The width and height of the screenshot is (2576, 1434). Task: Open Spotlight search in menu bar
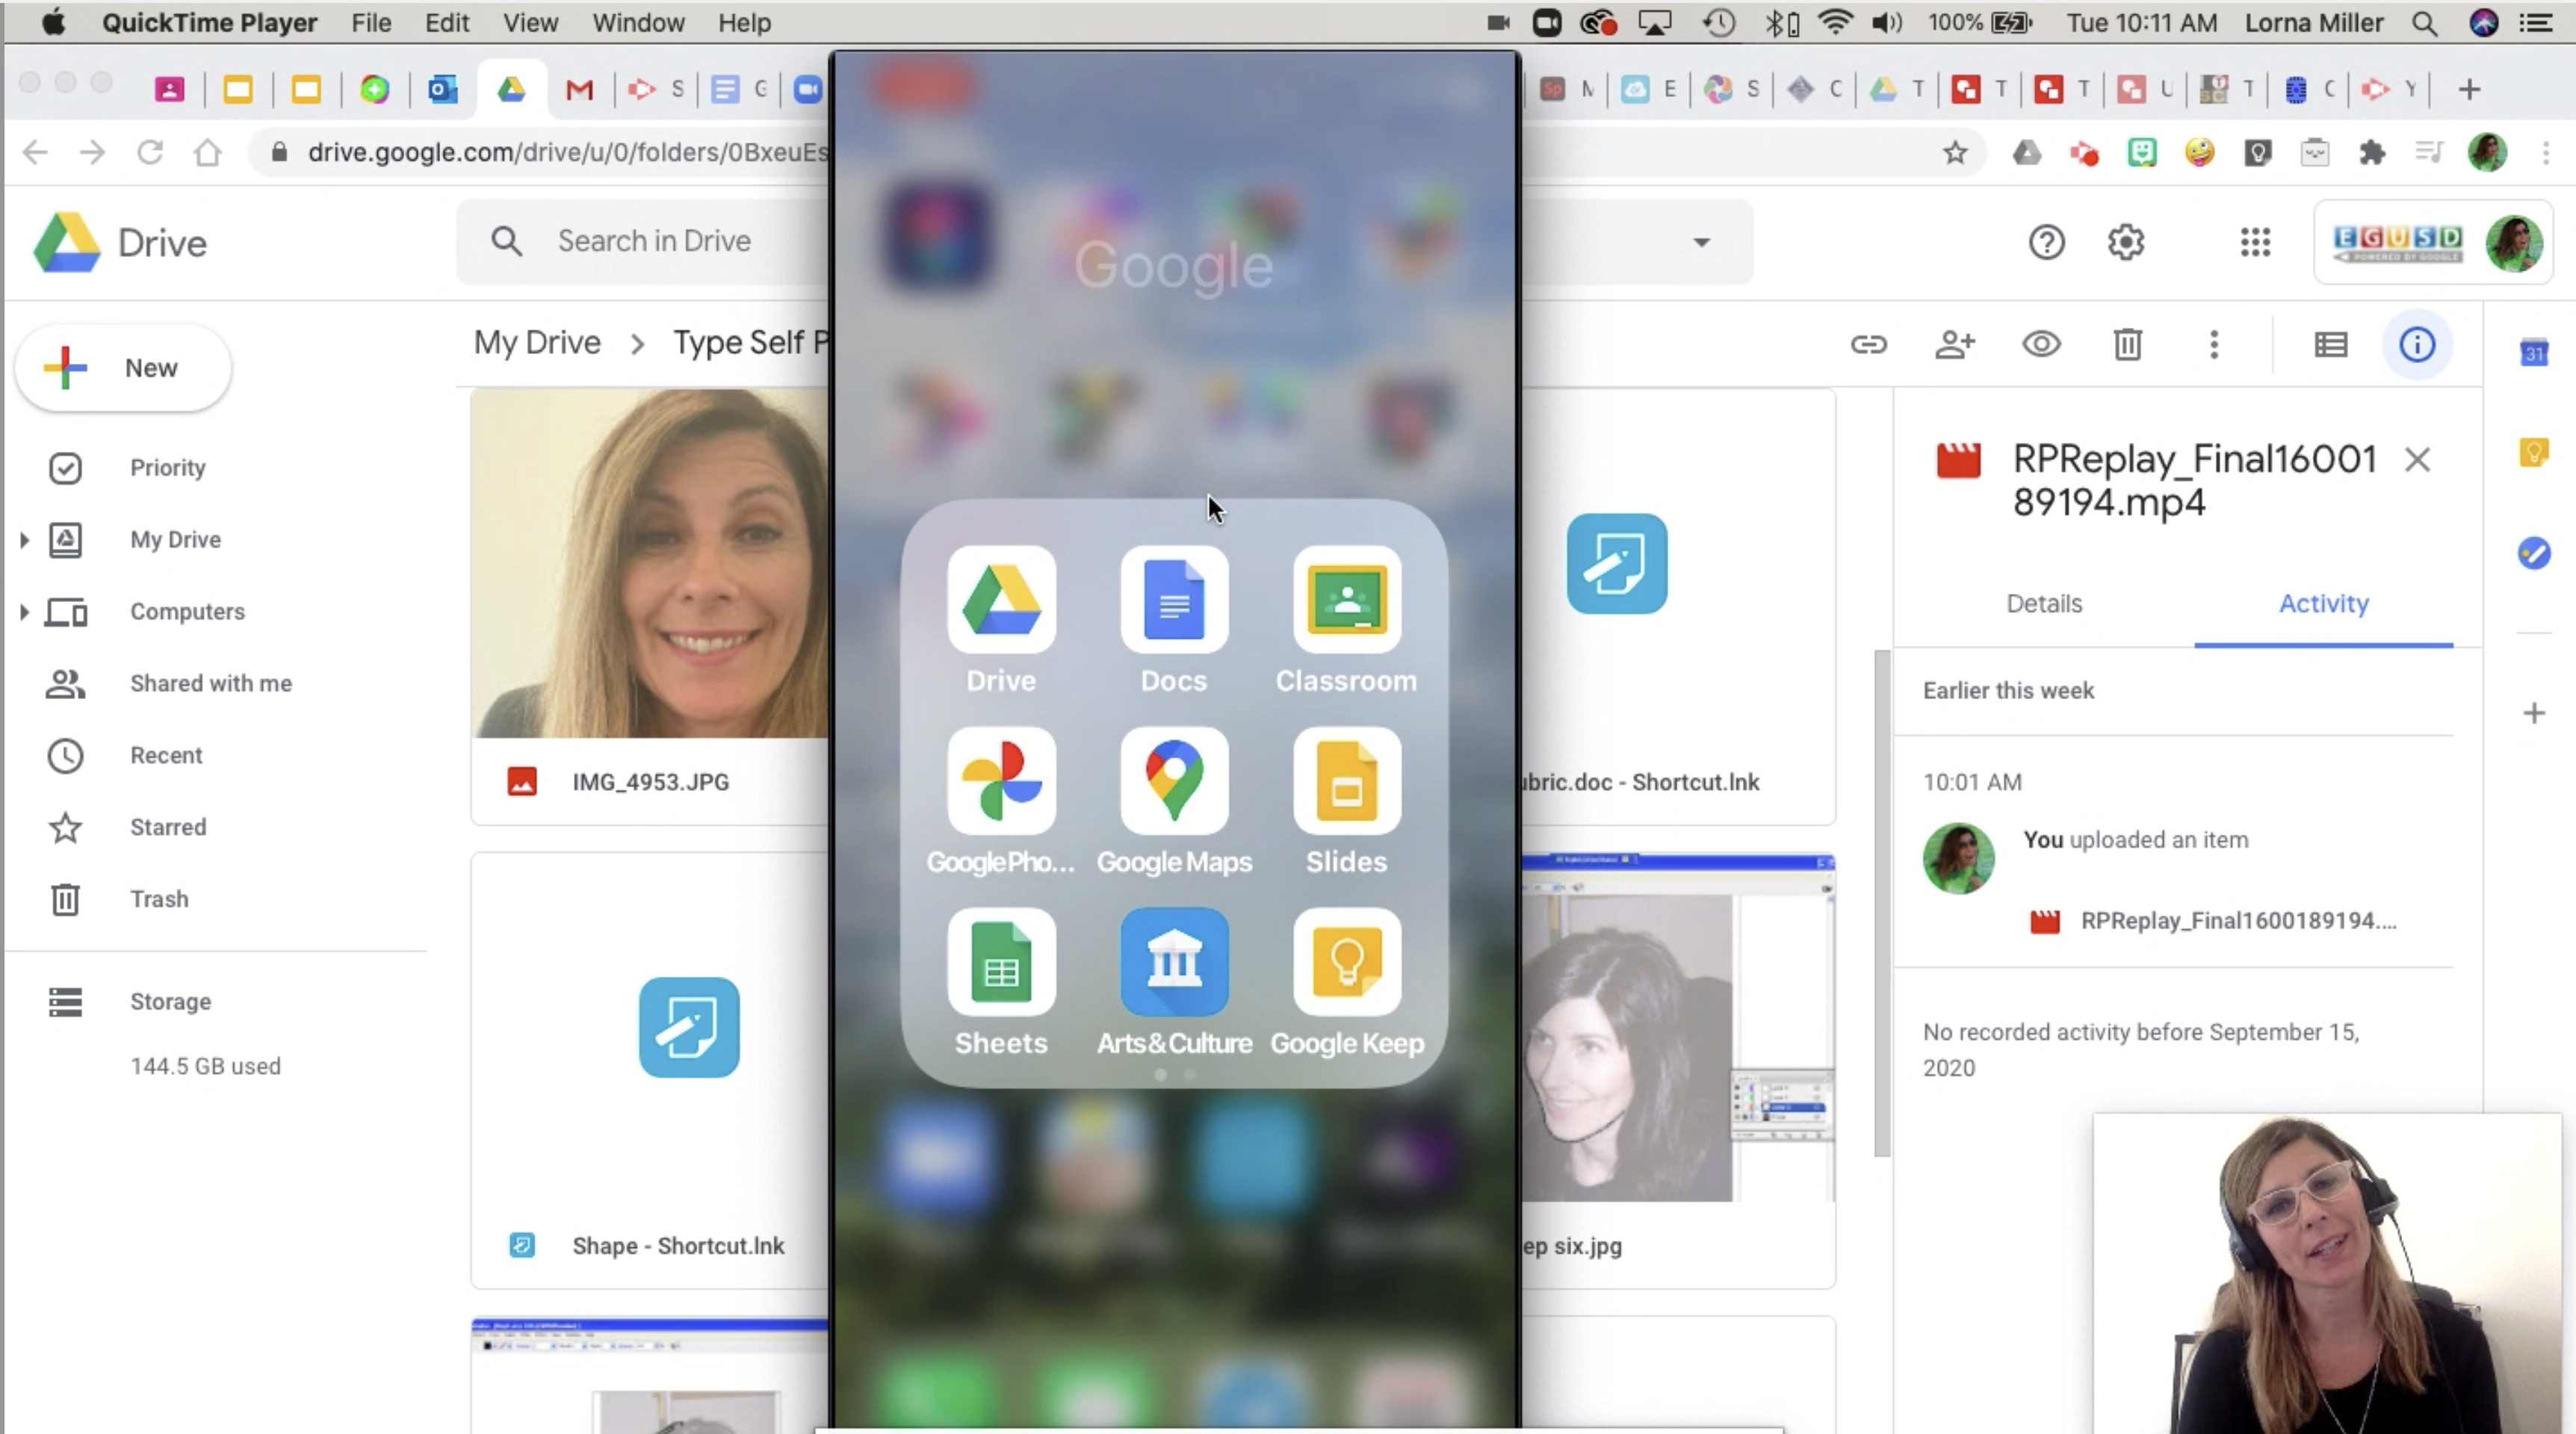click(x=2425, y=22)
